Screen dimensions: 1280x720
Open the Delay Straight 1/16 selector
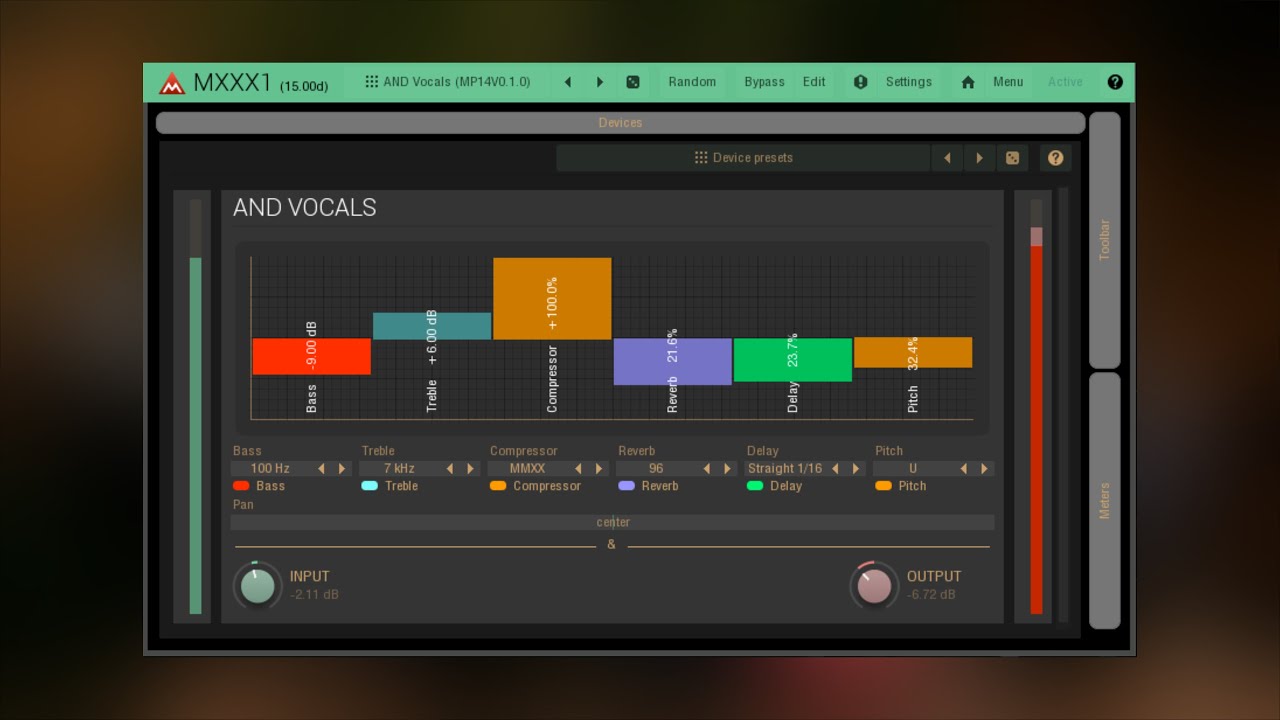point(785,468)
